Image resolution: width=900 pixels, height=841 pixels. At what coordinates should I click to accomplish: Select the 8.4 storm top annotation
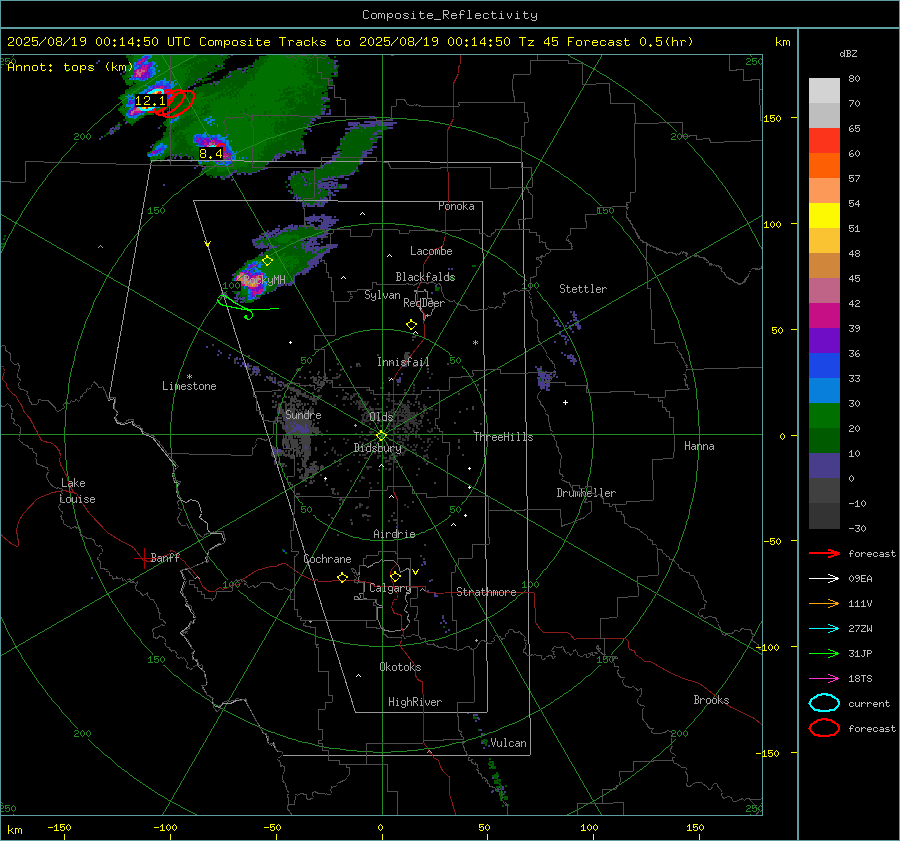pos(211,153)
